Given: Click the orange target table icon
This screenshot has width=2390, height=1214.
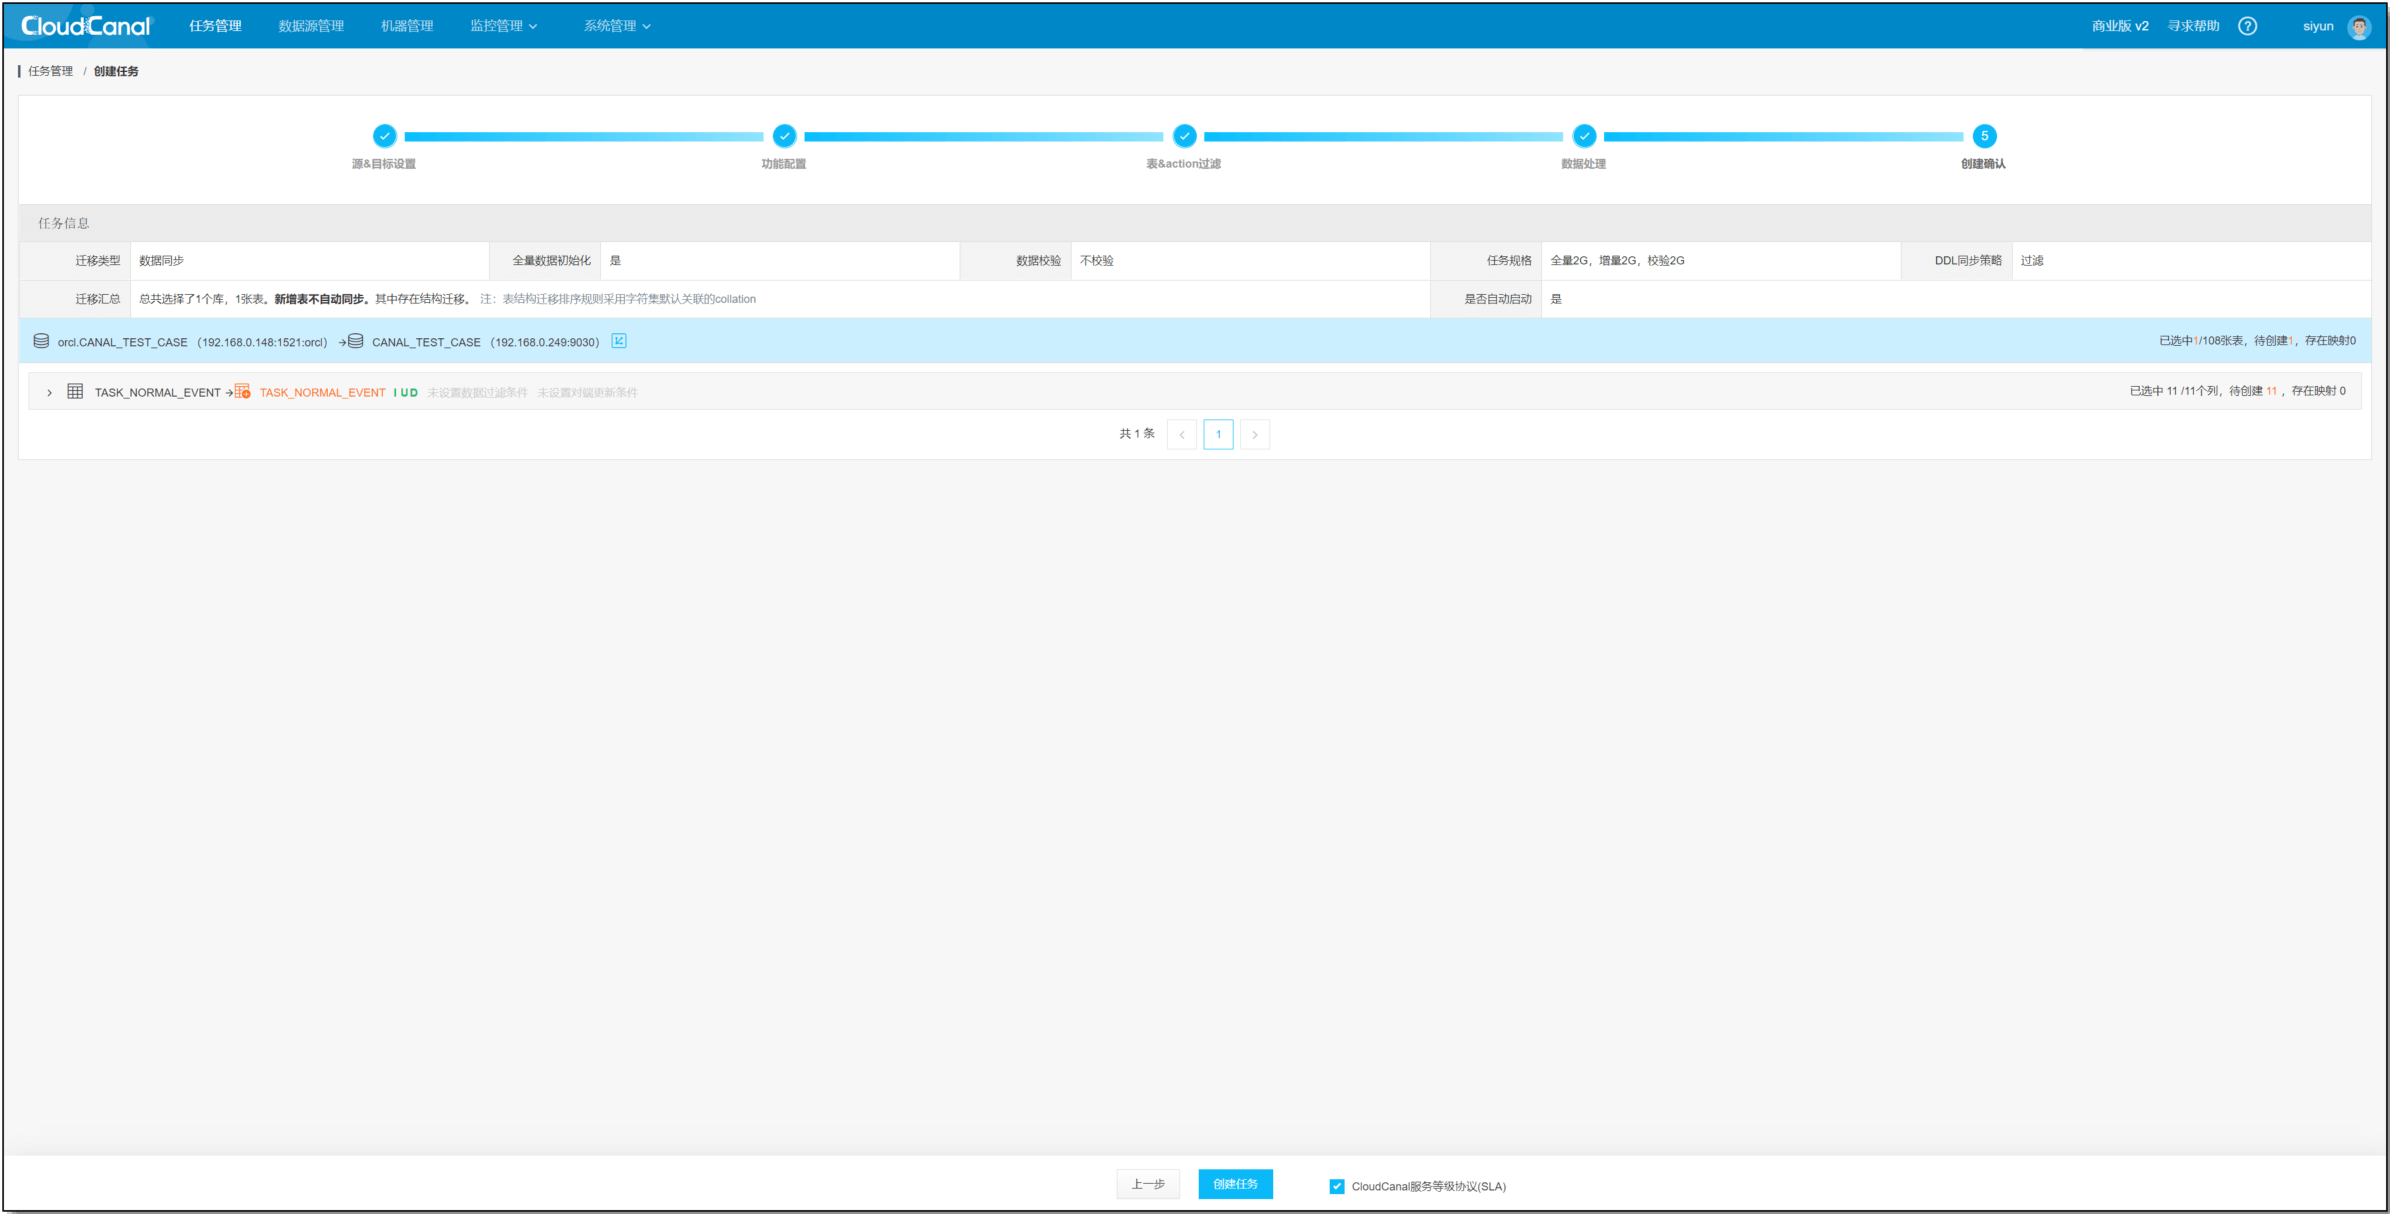Looking at the screenshot, I should click(x=242, y=391).
